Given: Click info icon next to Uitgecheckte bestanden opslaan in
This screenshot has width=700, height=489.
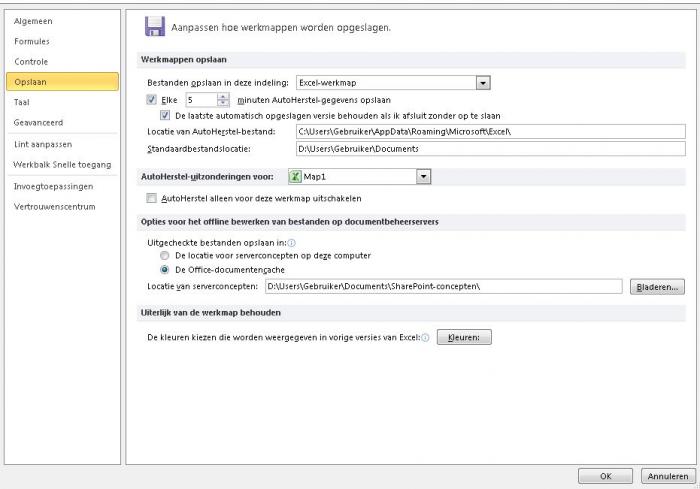Looking at the screenshot, I should (292, 243).
